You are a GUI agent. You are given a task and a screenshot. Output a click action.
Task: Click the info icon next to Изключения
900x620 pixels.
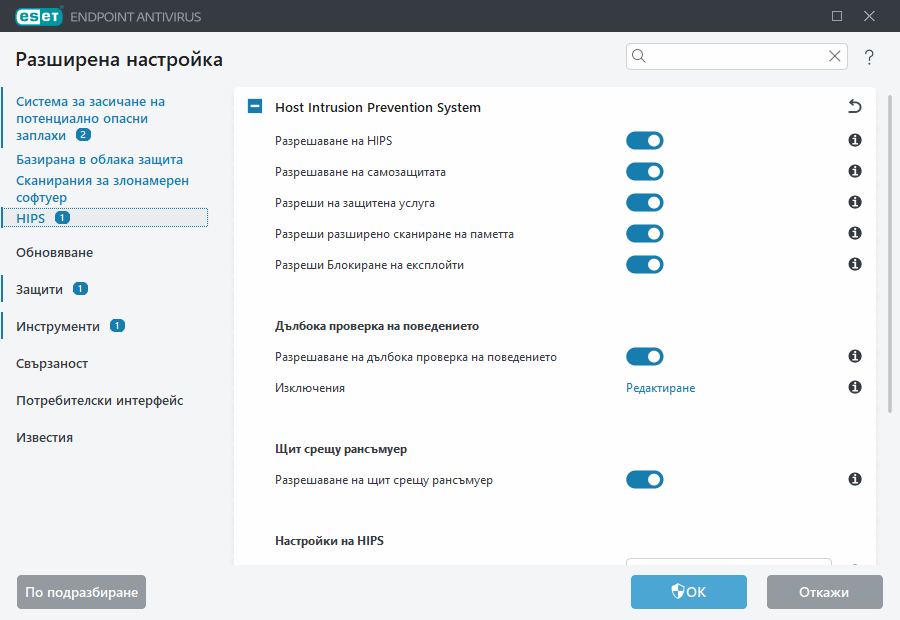(854, 387)
